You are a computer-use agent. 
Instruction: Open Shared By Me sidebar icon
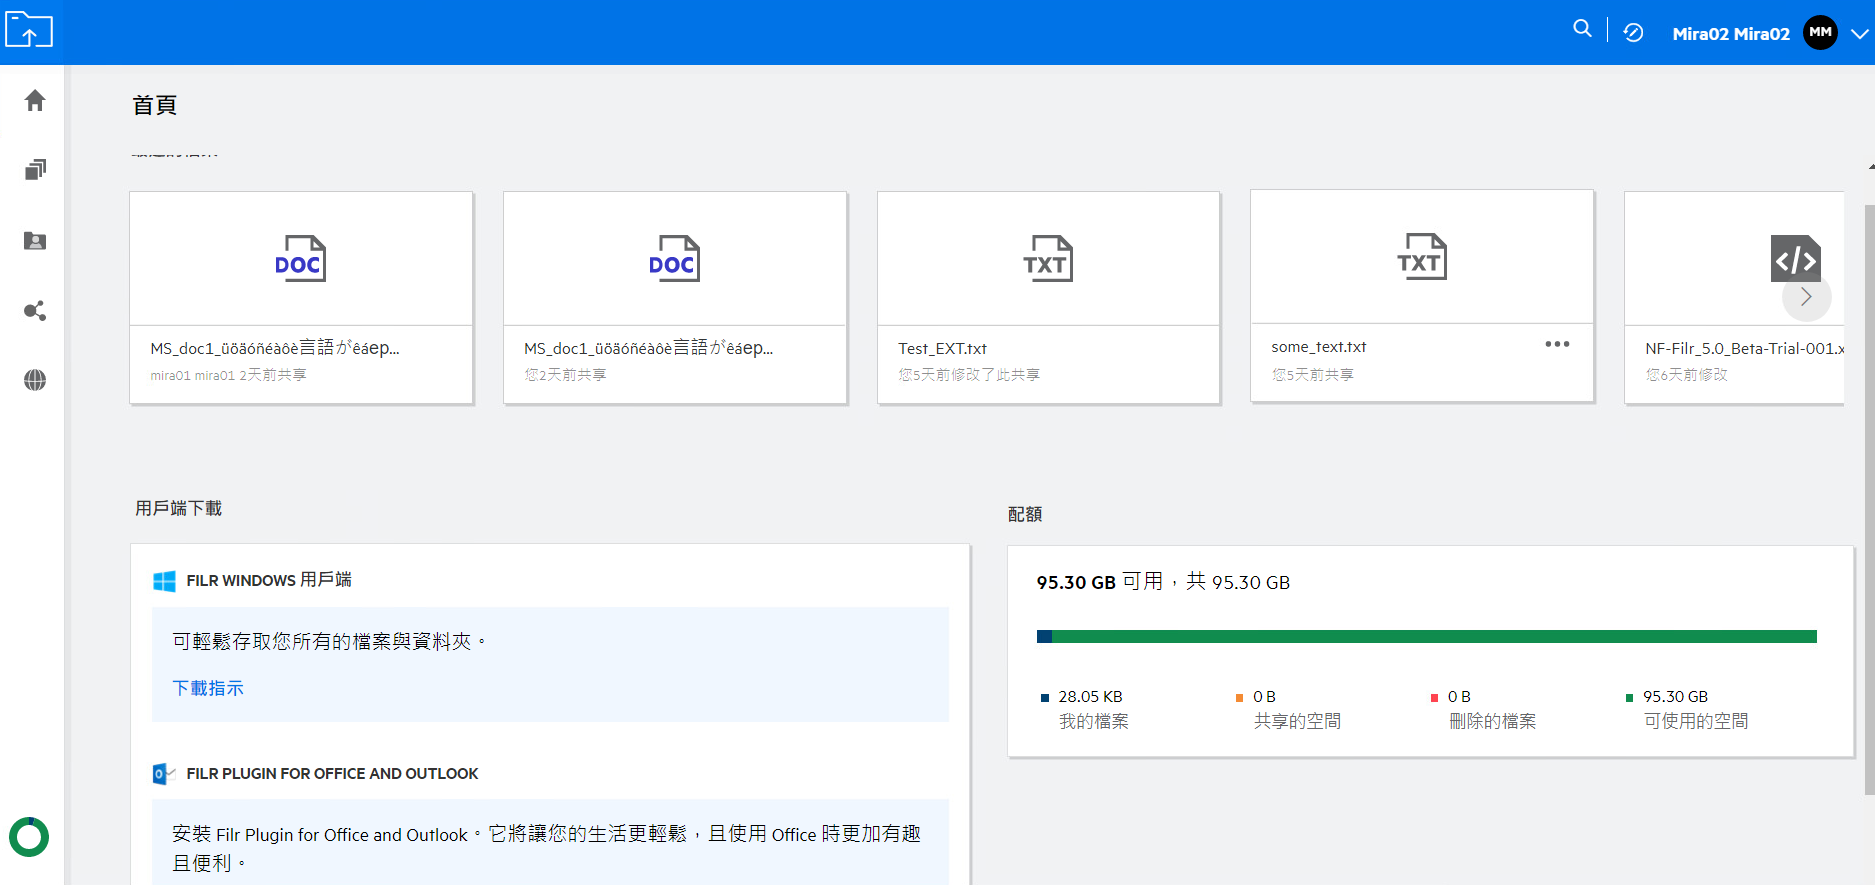pos(35,311)
